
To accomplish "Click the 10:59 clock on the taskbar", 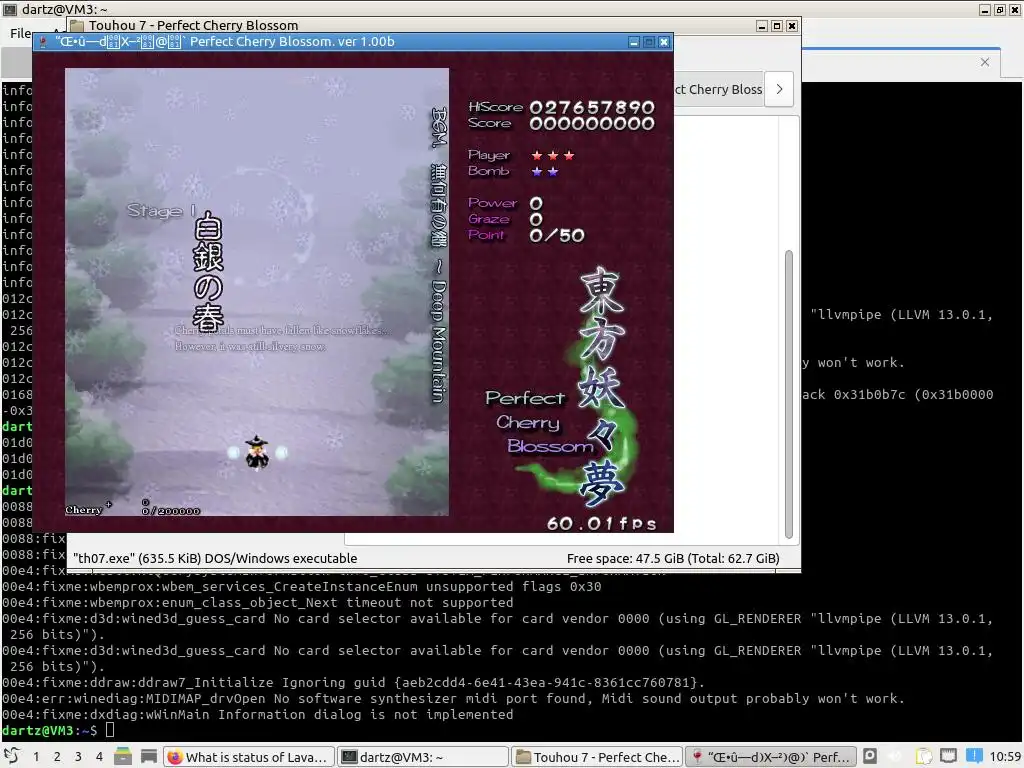I will 1005,757.
